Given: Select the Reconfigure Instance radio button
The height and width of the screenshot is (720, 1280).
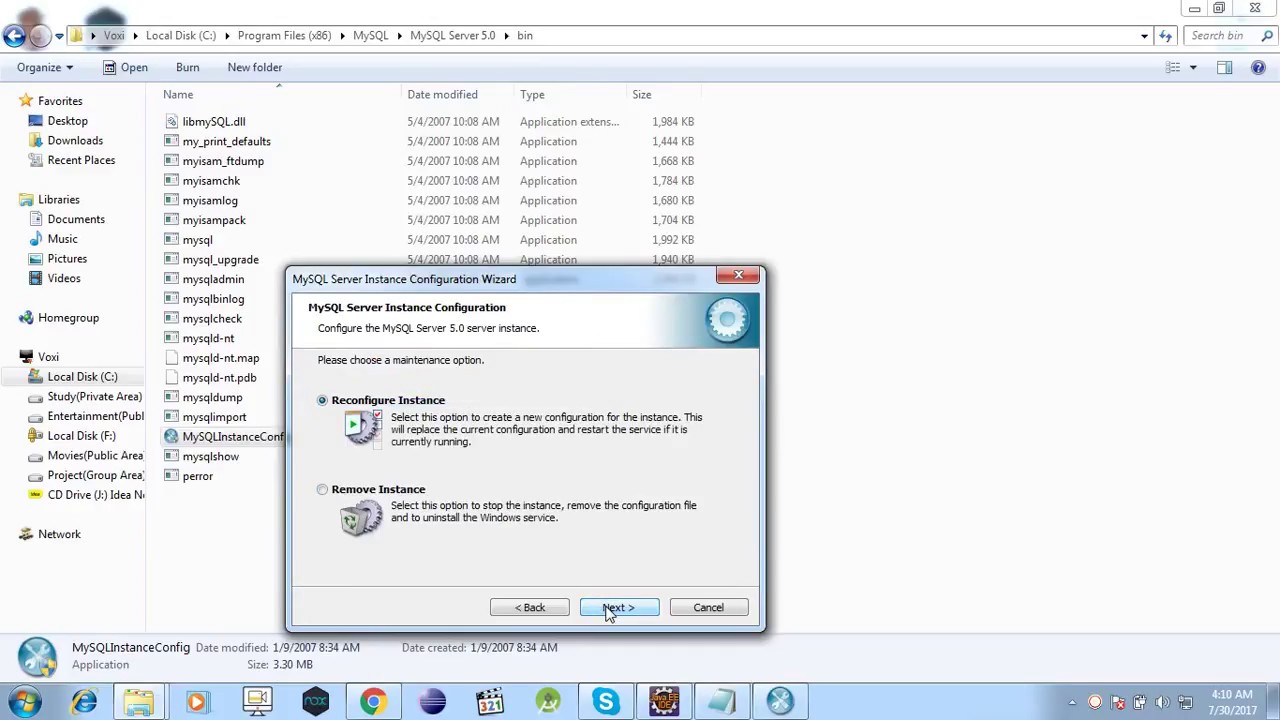Looking at the screenshot, I should click(322, 400).
